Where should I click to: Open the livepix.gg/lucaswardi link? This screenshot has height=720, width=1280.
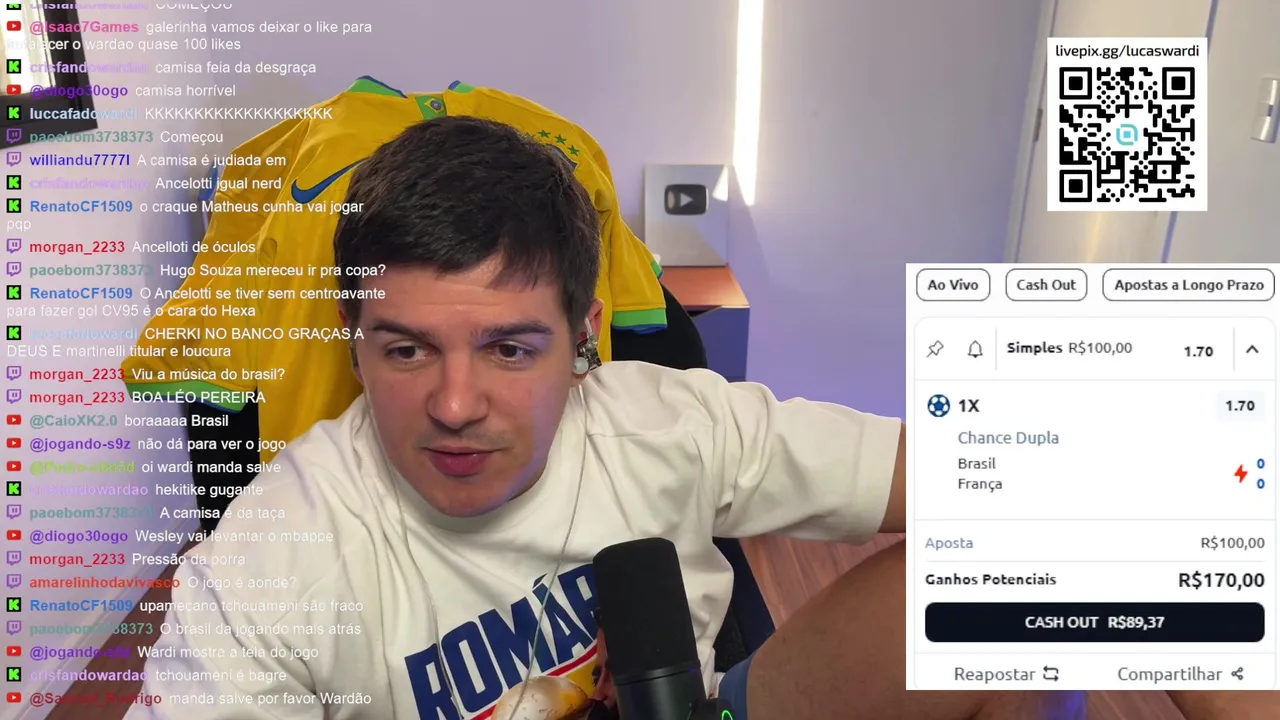1127,51
